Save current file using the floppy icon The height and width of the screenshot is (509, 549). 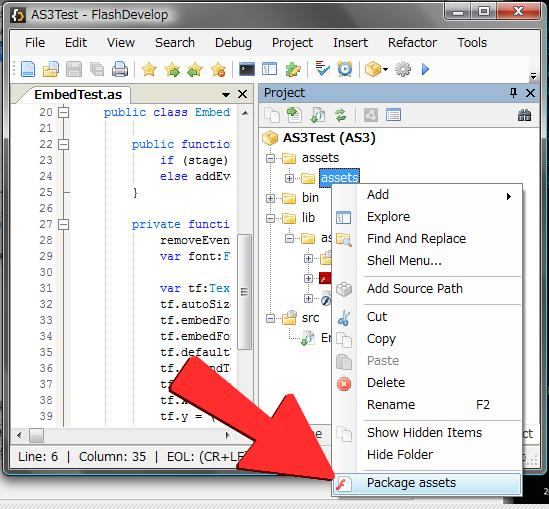[74, 69]
